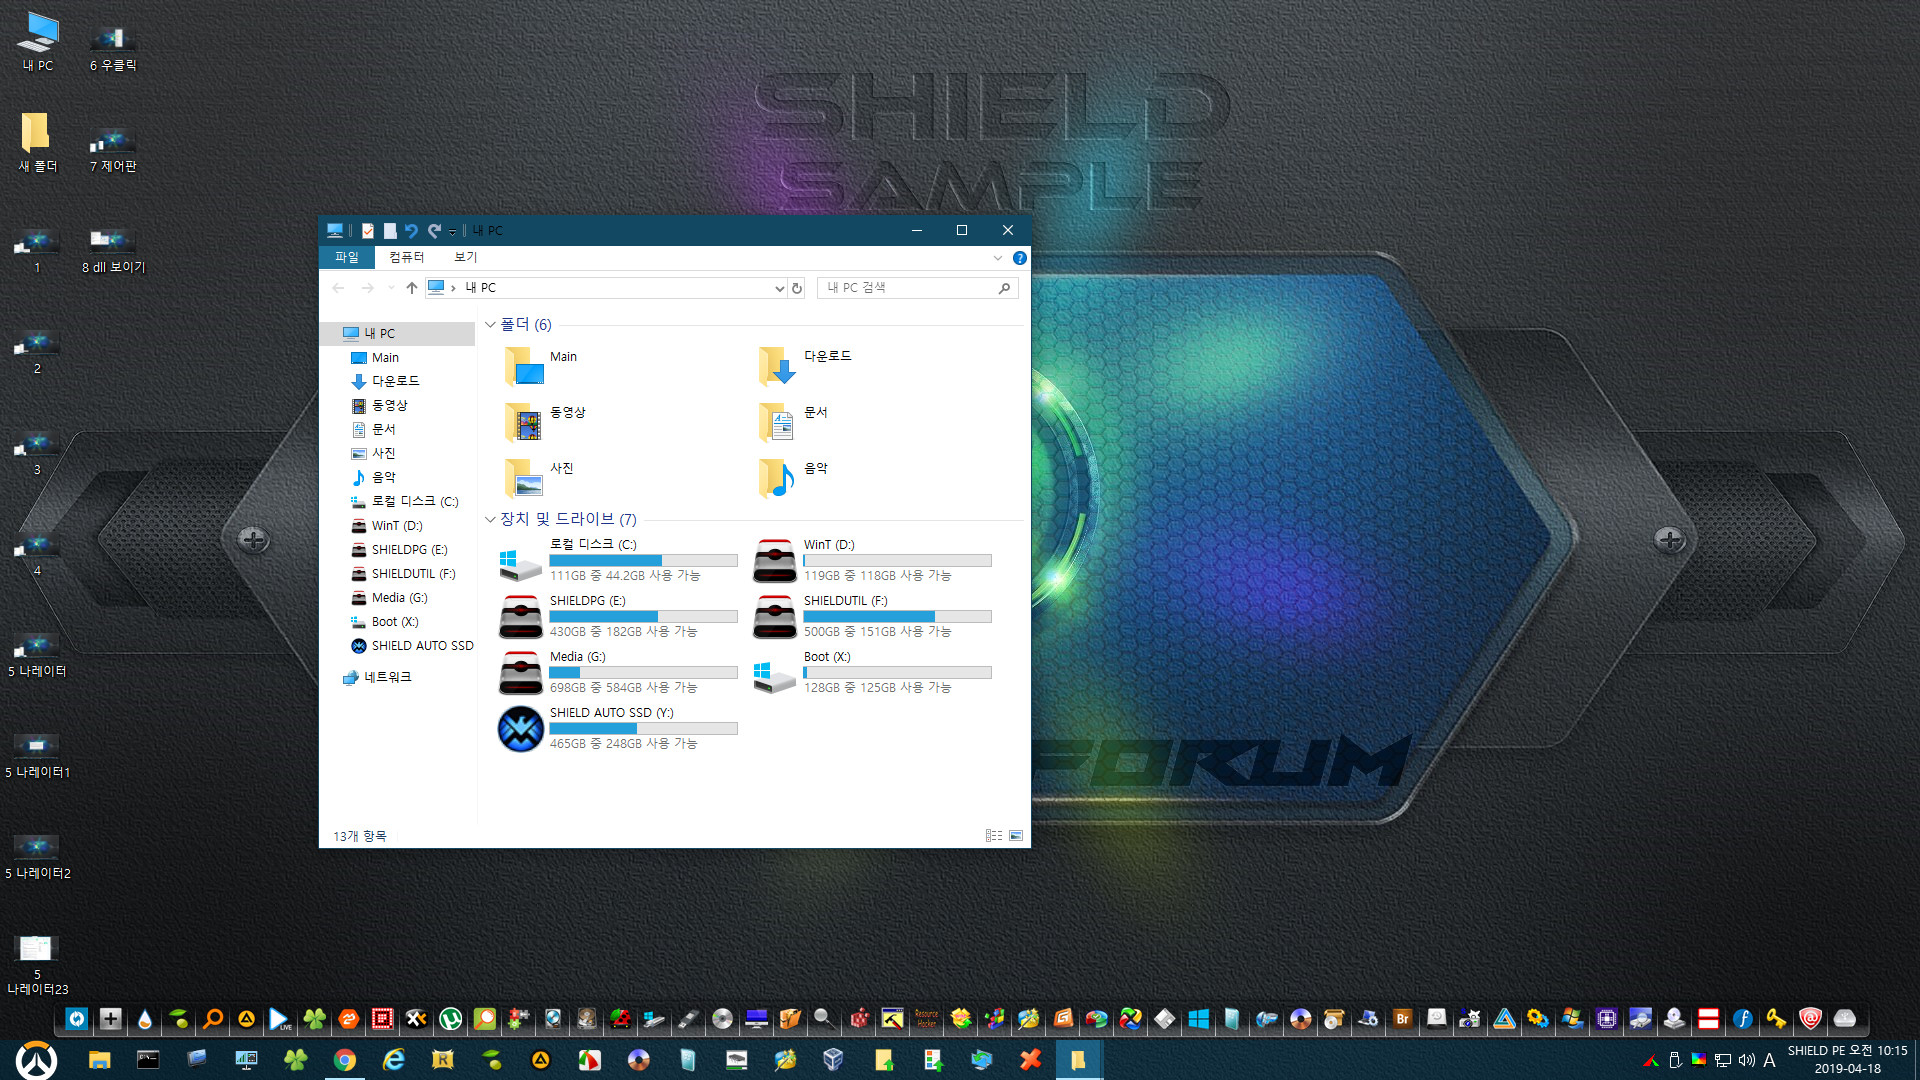This screenshot has height=1080, width=1920.
Task: Open the quick access toolbar customize dropdown
Action: pos(452,232)
